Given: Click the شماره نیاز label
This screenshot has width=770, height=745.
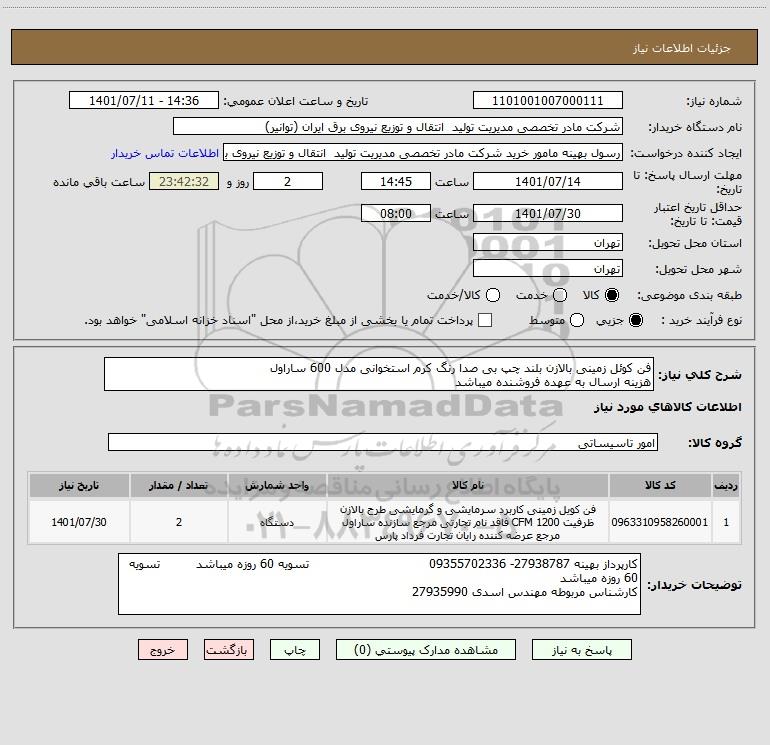Looking at the screenshot, I should pos(714,102).
